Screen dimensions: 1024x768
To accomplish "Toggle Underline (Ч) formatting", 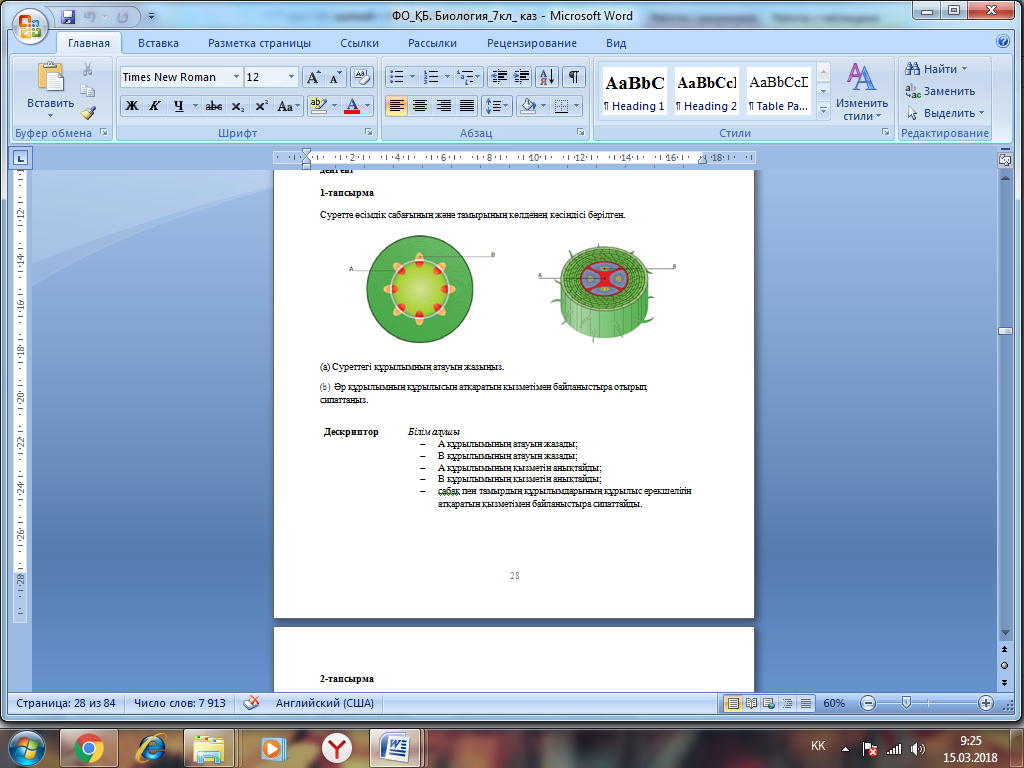I will point(178,106).
